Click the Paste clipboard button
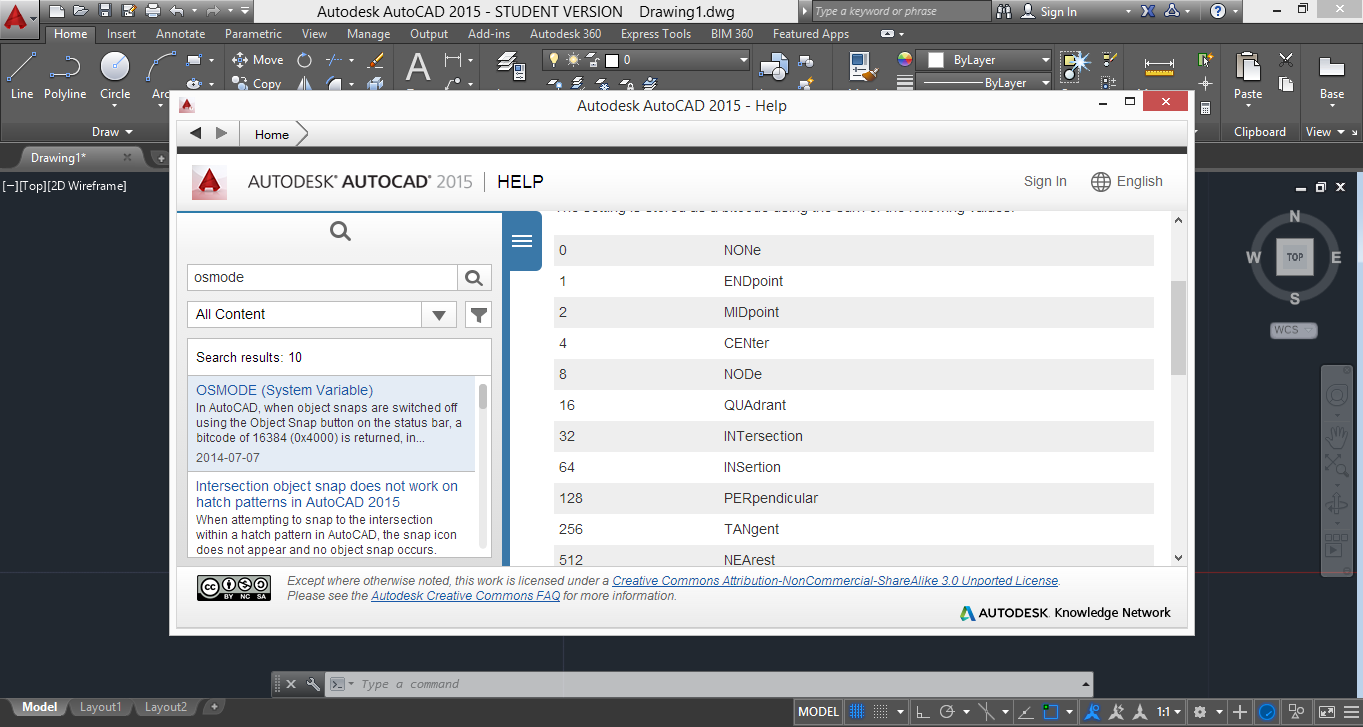Image resolution: width=1363 pixels, height=727 pixels. (1248, 76)
